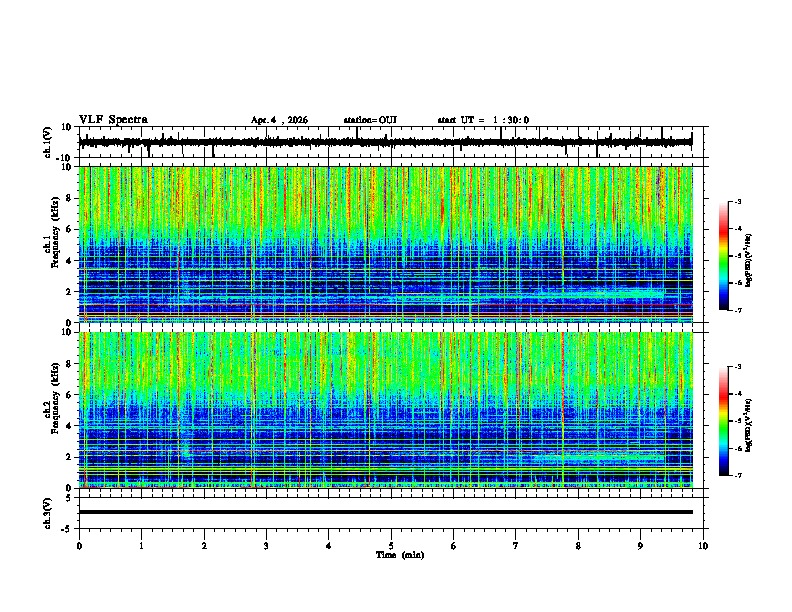Click time axis tick label 4

[x=329, y=546]
